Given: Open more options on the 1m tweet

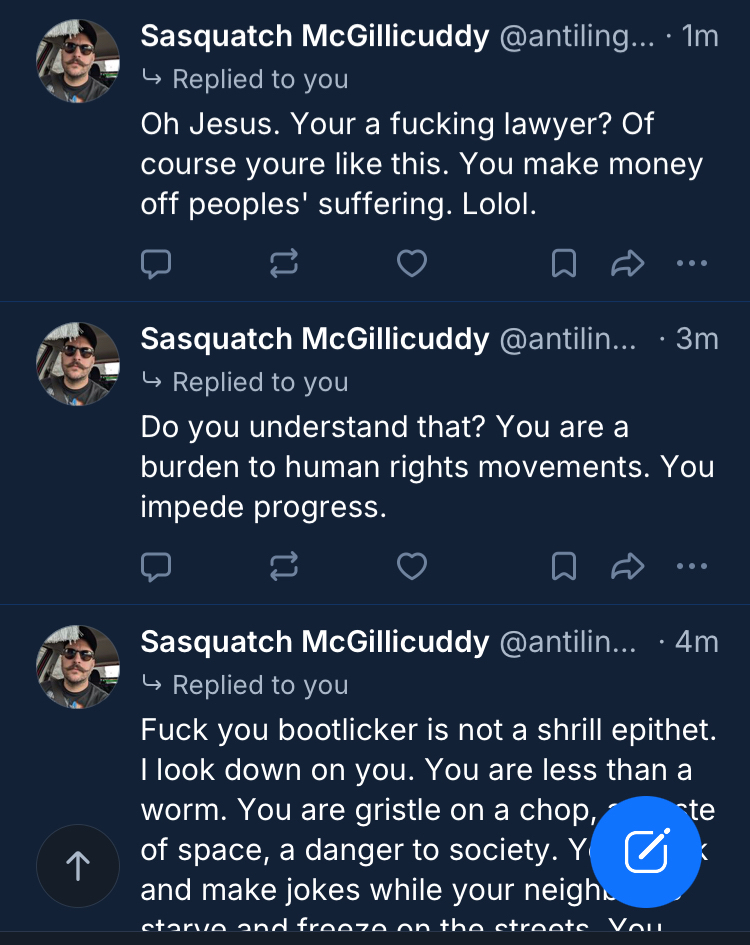Looking at the screenshot, I should coord(692,264).
